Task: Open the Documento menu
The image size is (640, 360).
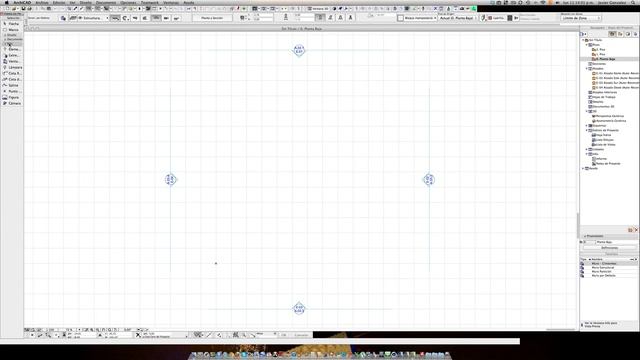Action: [106, 2]
